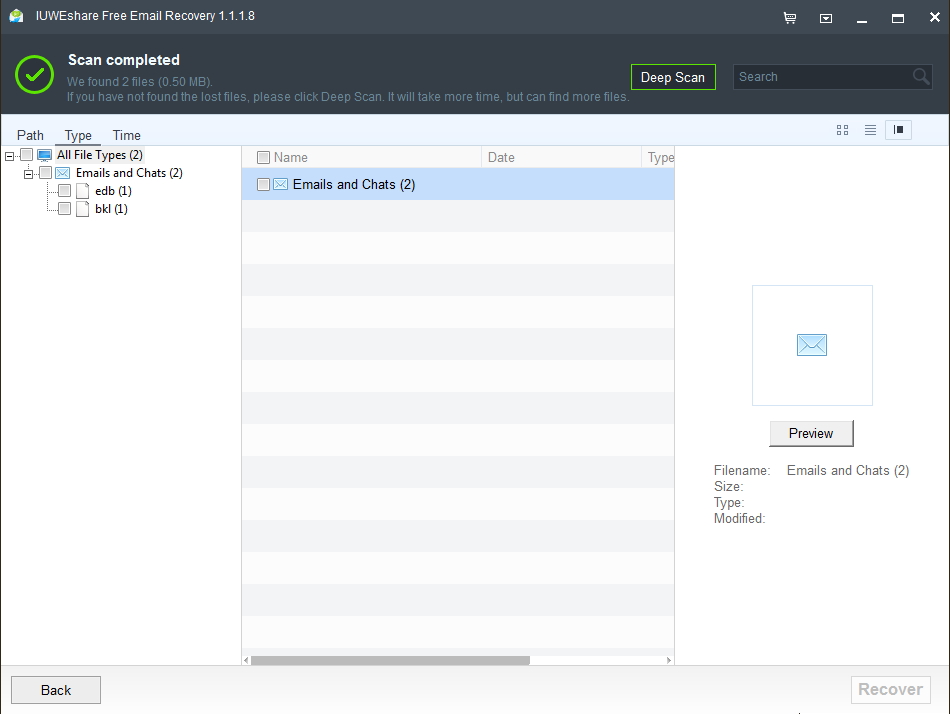Click the computer icon beside All File Types
Screen dimensions: 950x714
(44, 155)
